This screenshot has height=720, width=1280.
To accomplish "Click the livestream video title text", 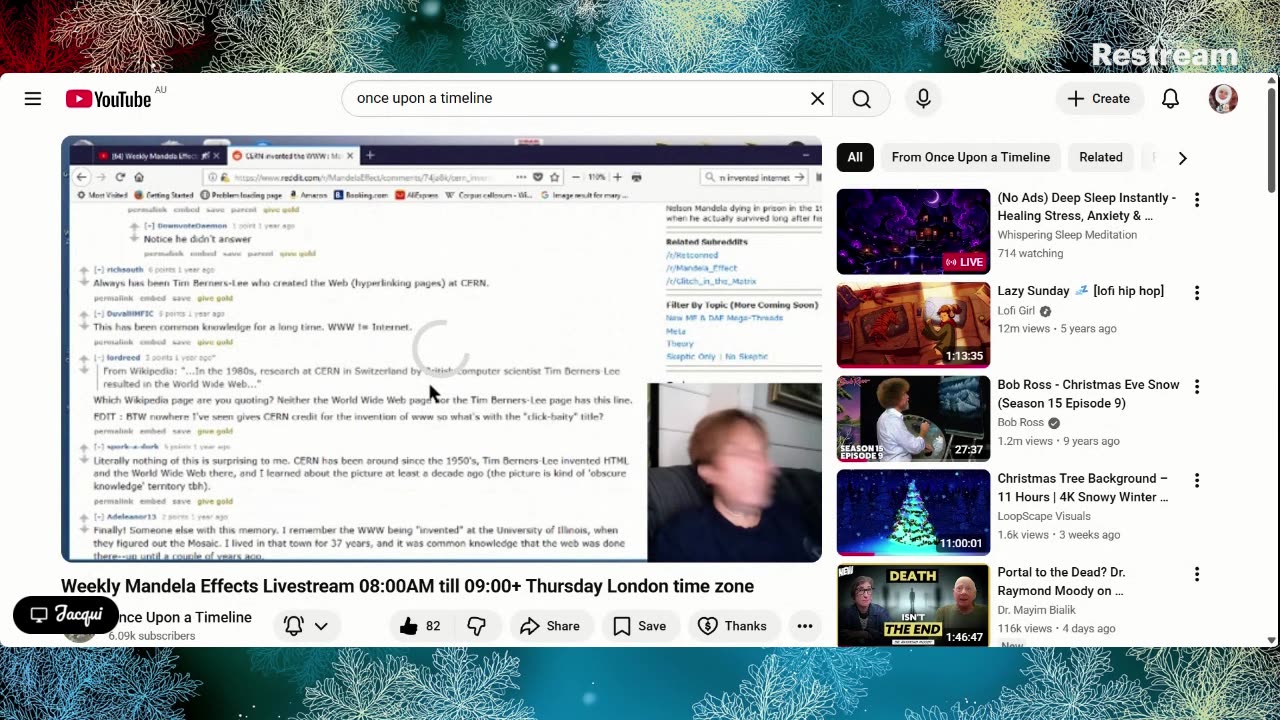I will pos(407,586).
